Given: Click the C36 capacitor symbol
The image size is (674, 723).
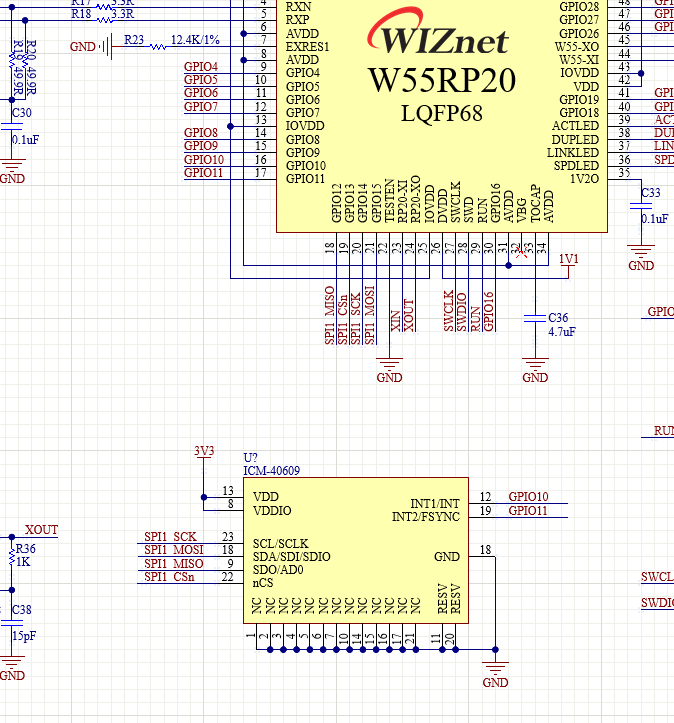Looking at the screenshot, I should [x=535, y=318].
